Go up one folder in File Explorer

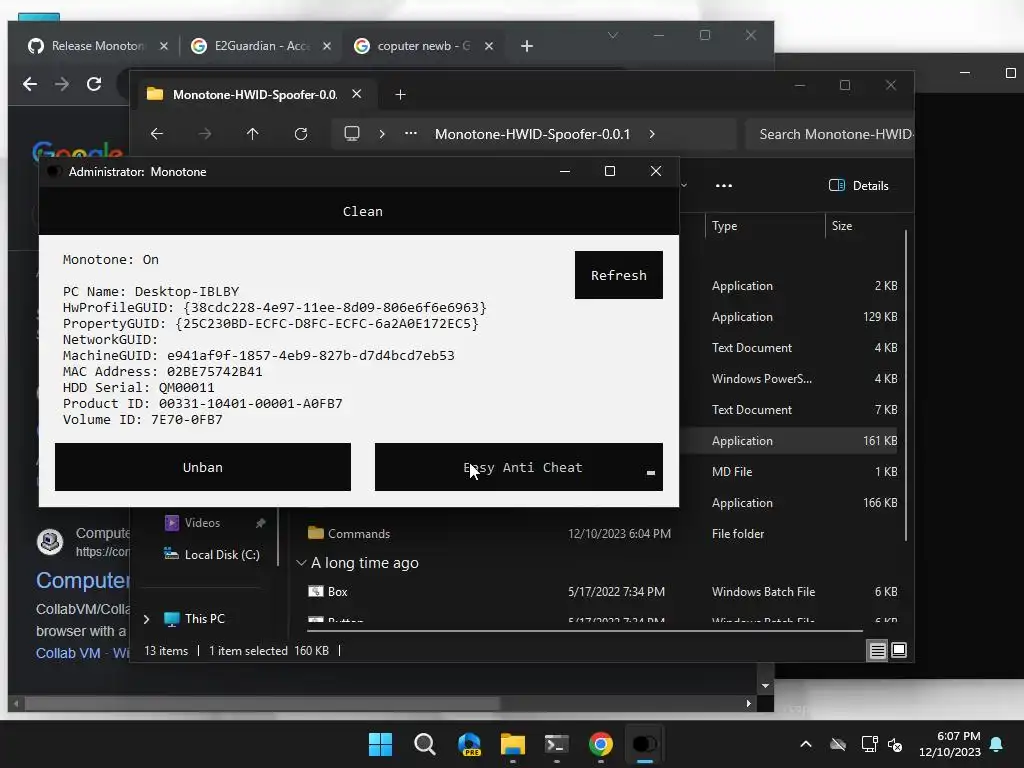pyautogui.click(x=253, y=134)
